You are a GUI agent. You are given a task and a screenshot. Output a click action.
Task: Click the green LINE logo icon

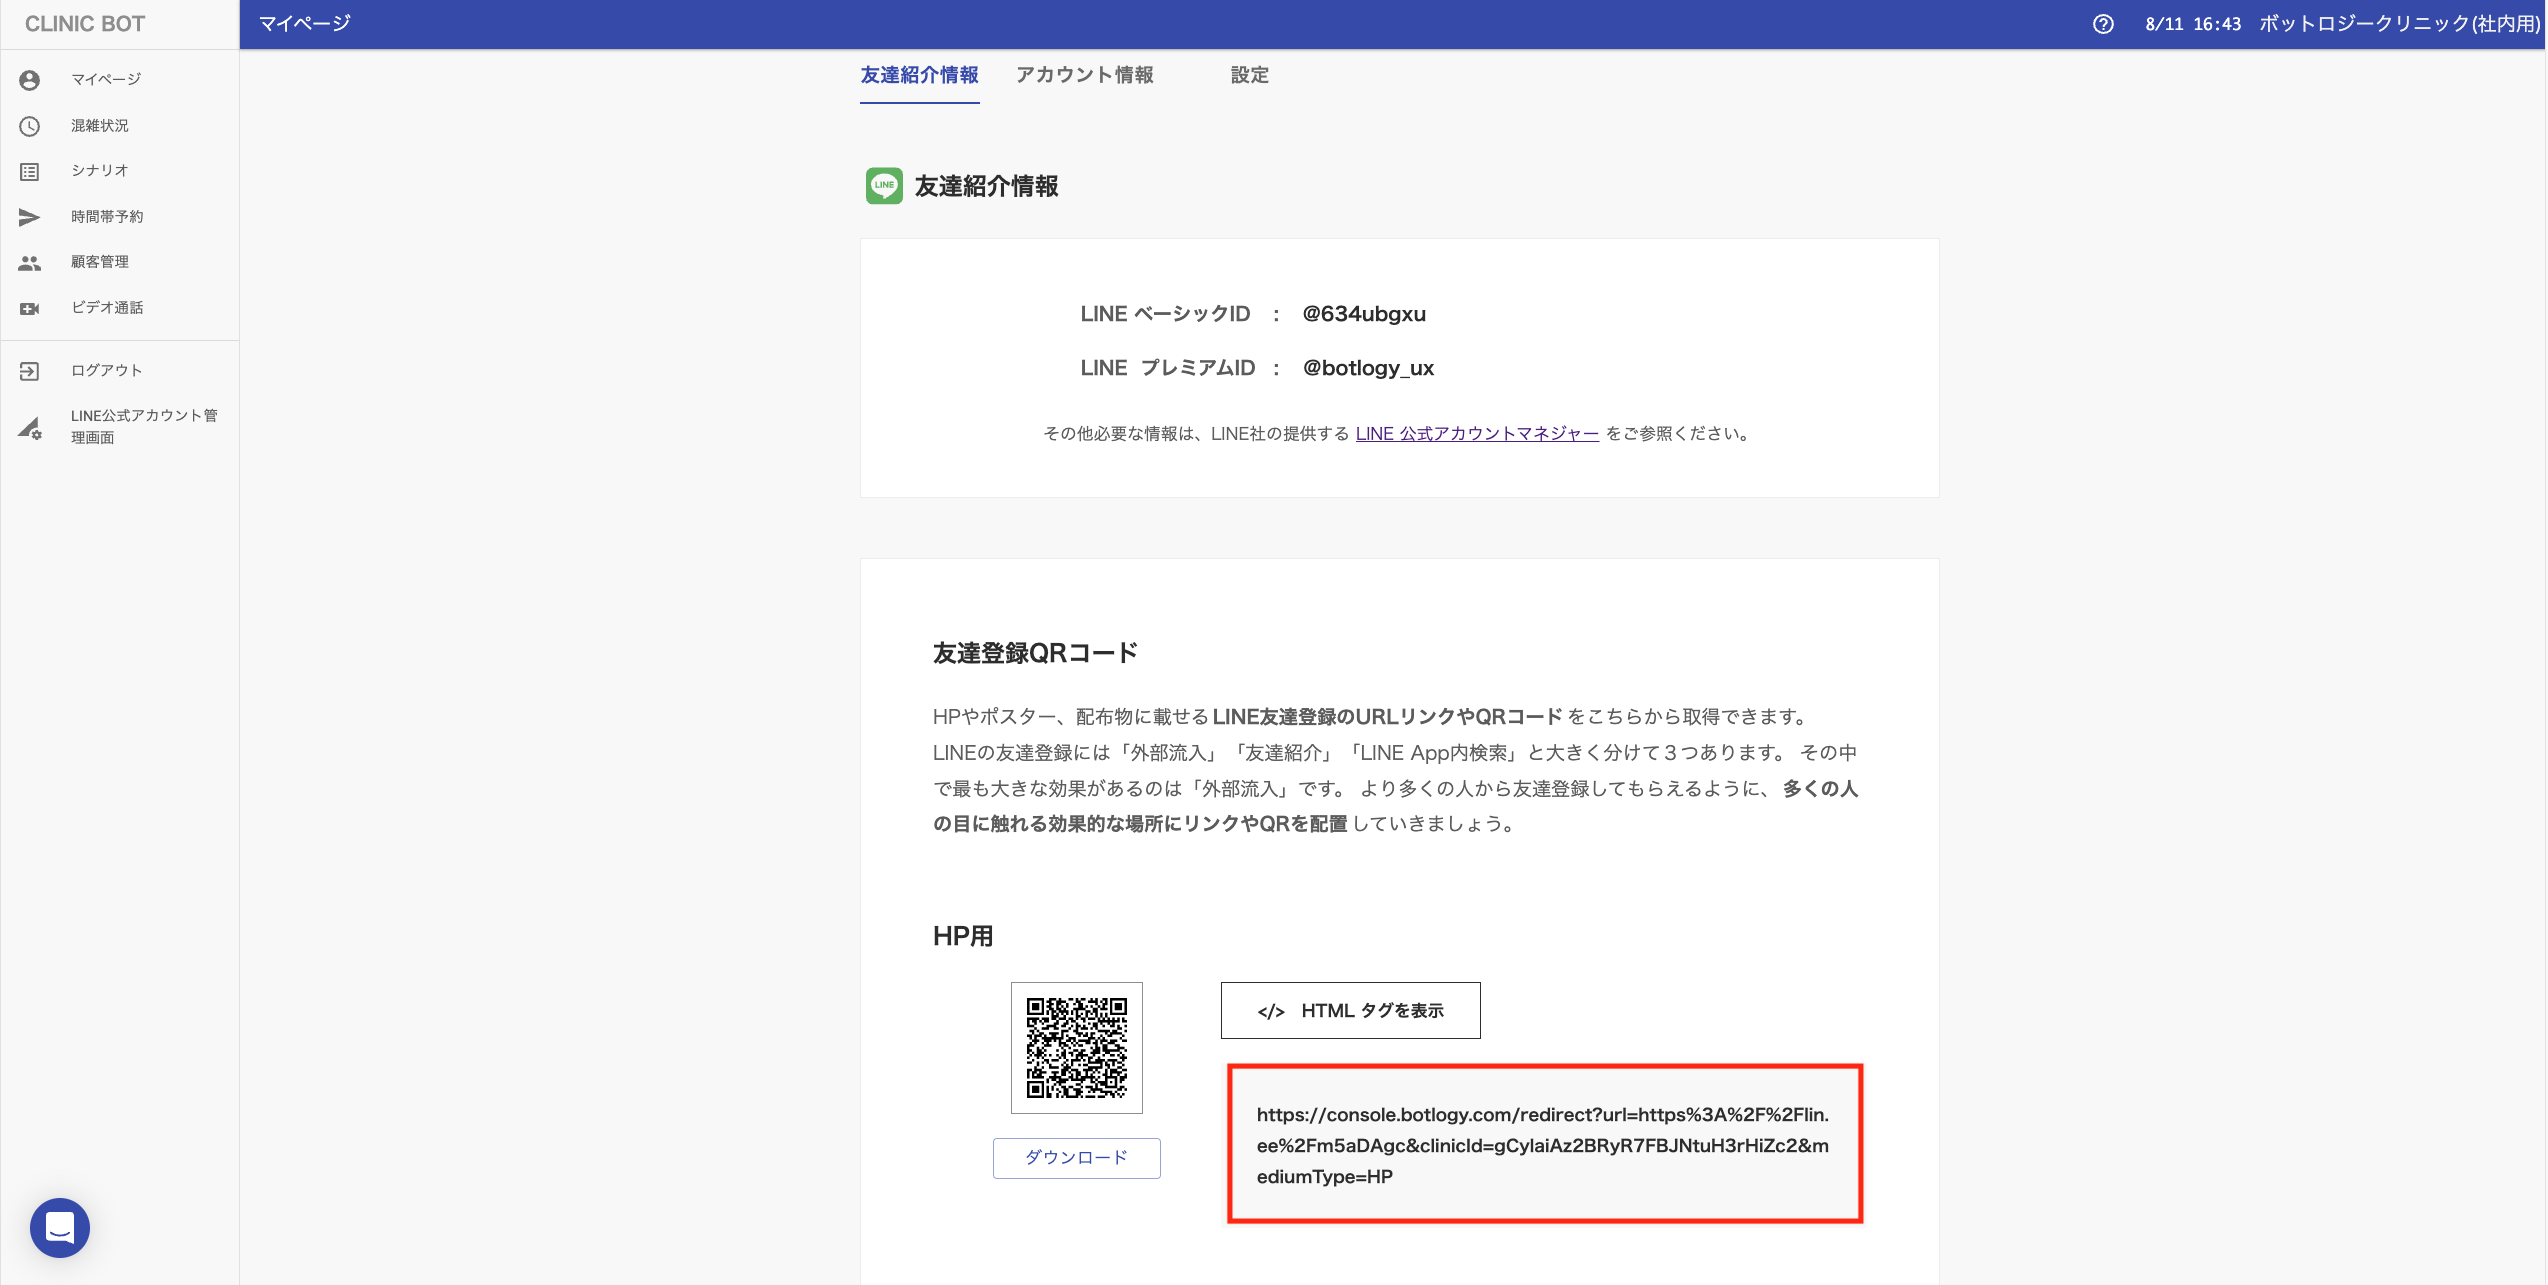click(x=884, y=186)
